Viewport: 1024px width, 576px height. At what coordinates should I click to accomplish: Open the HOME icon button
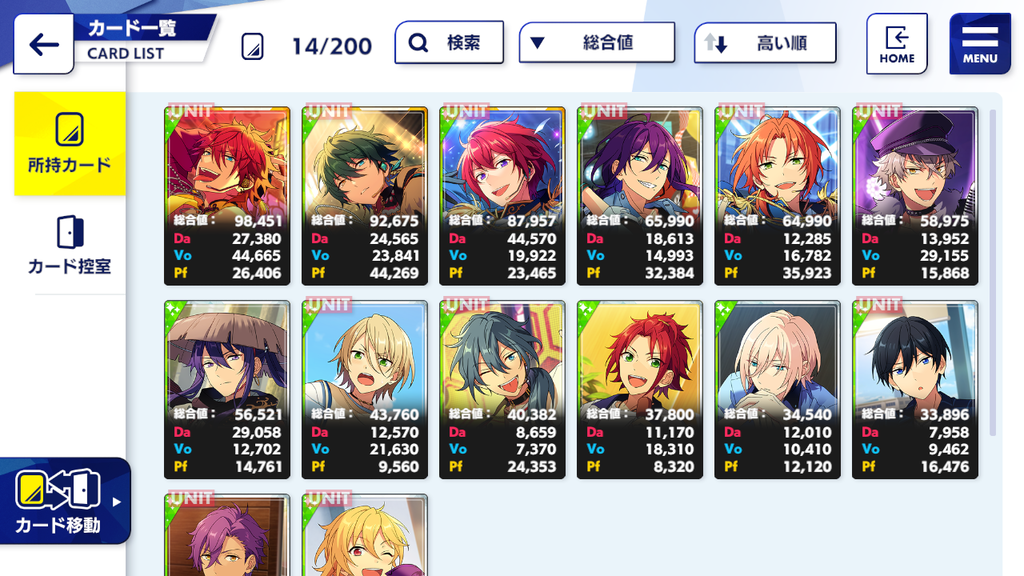(897, 44)
